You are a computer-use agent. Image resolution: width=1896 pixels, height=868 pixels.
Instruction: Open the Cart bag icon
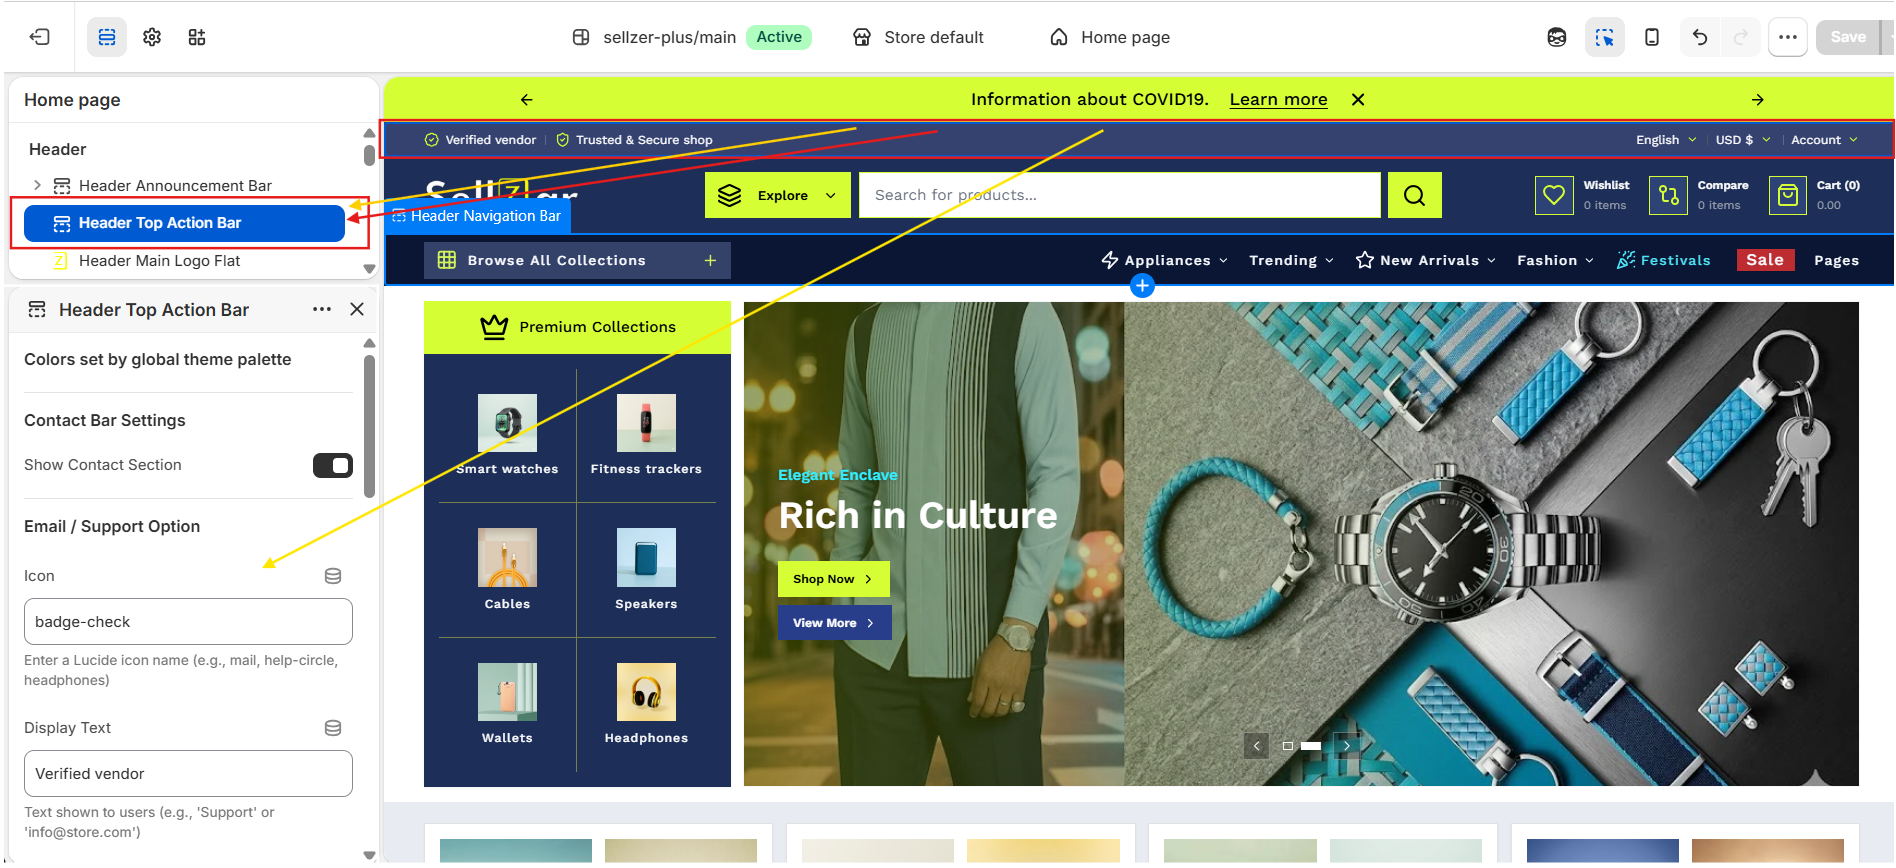tap(1788, 195)
